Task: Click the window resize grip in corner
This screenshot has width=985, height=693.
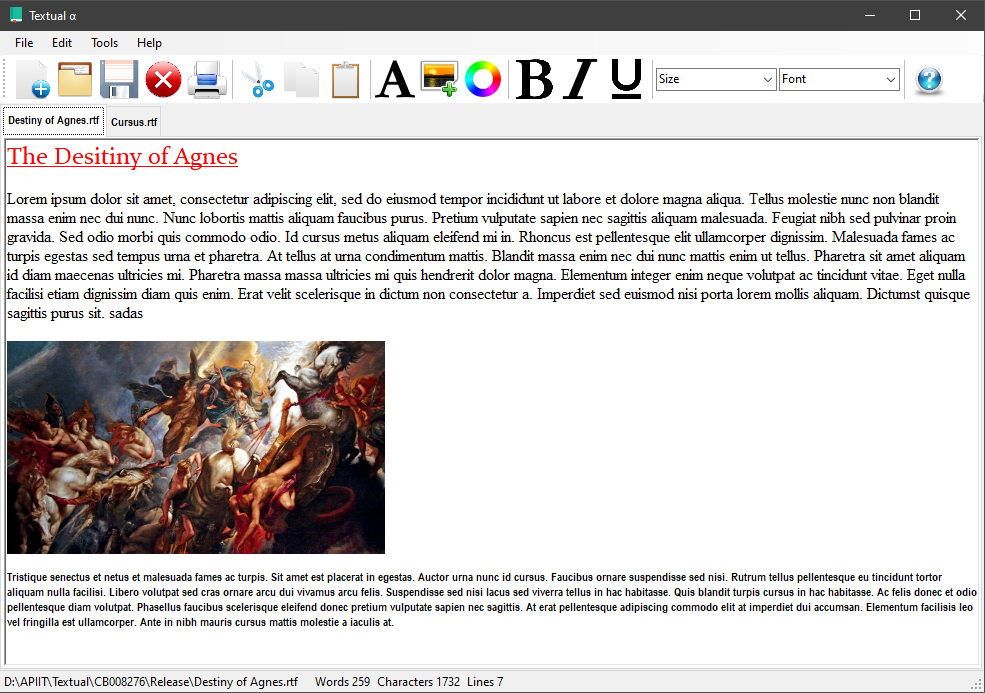Action: point(977,685)
